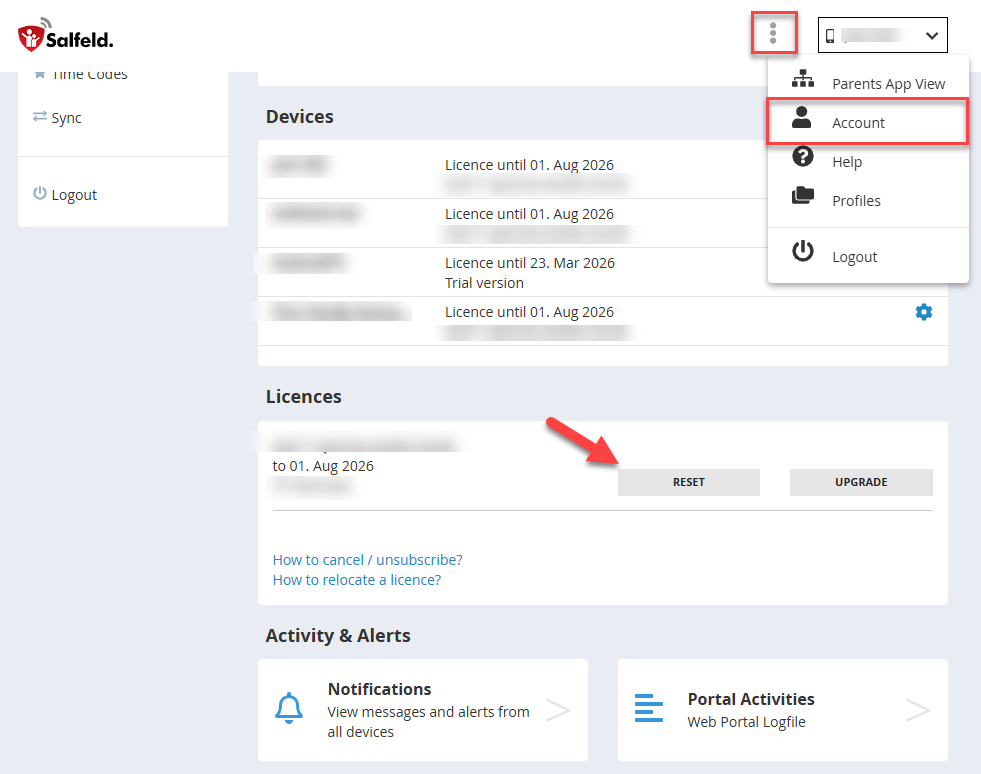Click the Parents App View hierarchy icon

[x=802, y=81]
